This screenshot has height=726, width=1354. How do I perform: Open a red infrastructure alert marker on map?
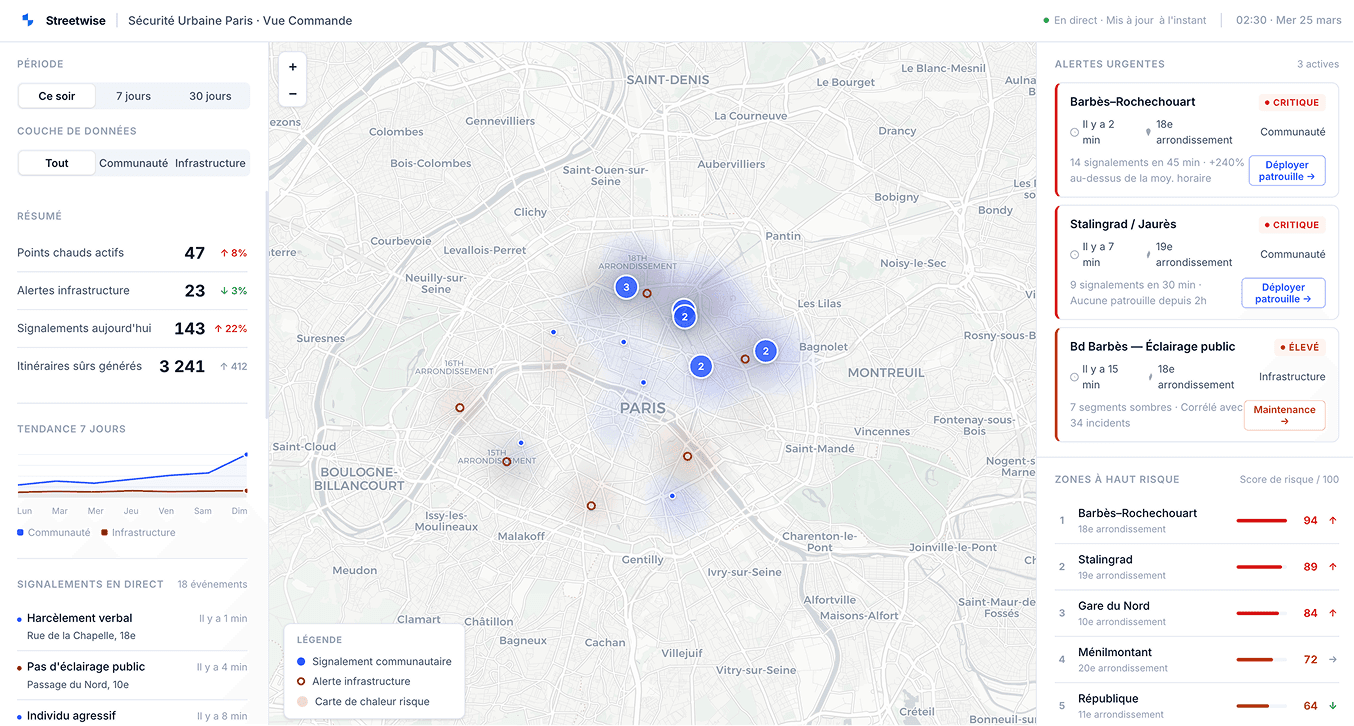pyautogui.click(x=459, y=407)
